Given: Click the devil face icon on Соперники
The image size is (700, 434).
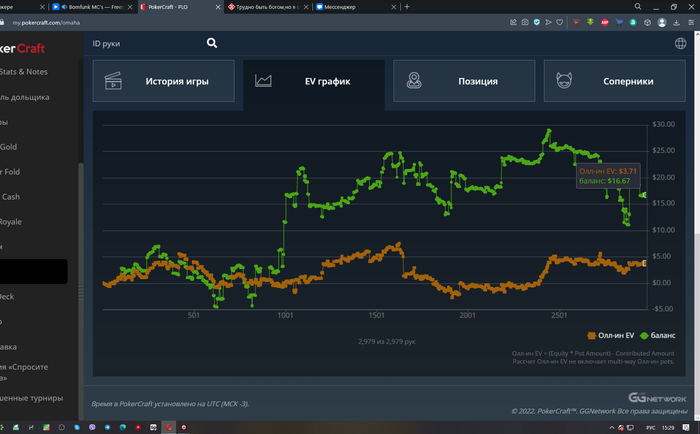Looking at the screenshot, I should pos(564,80).
